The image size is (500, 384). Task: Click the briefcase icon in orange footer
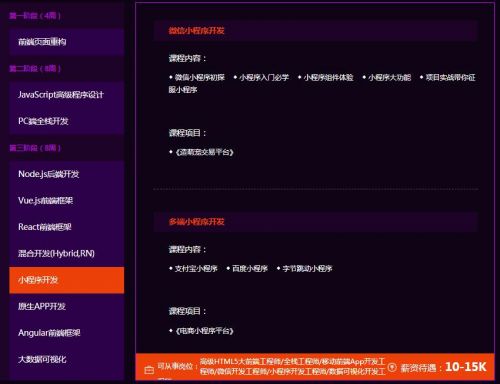pos(149,370)
